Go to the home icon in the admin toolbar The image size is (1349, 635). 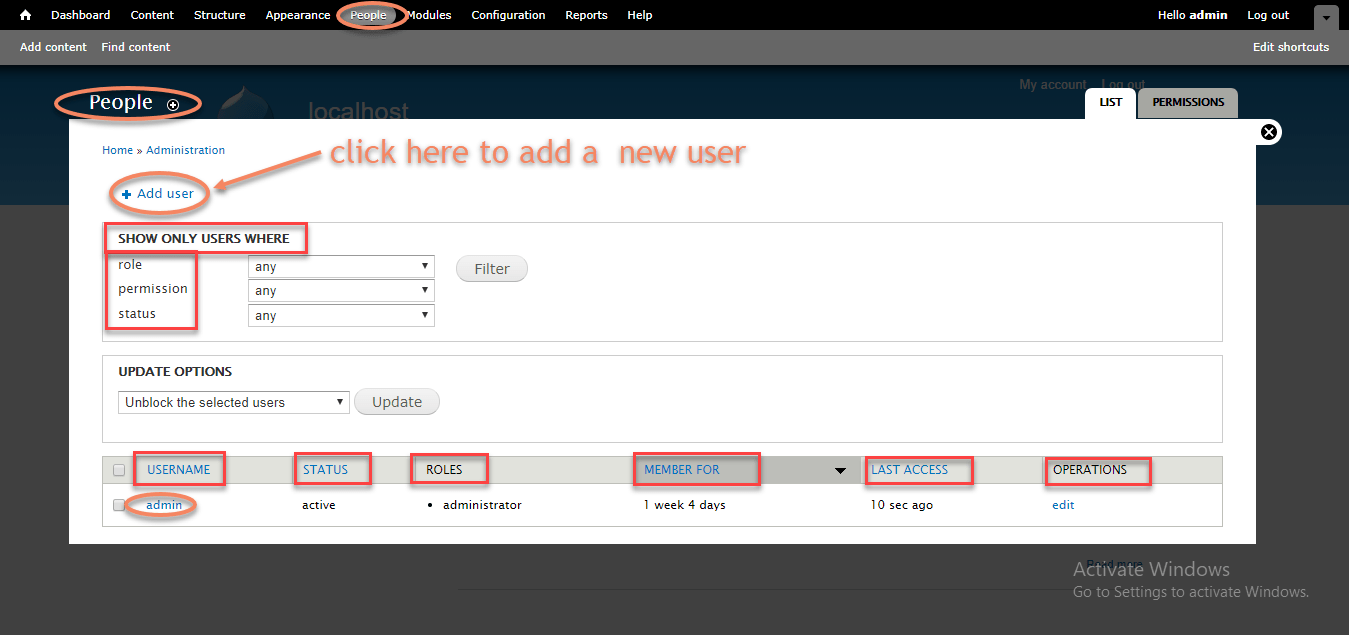(x=26, y=15)
